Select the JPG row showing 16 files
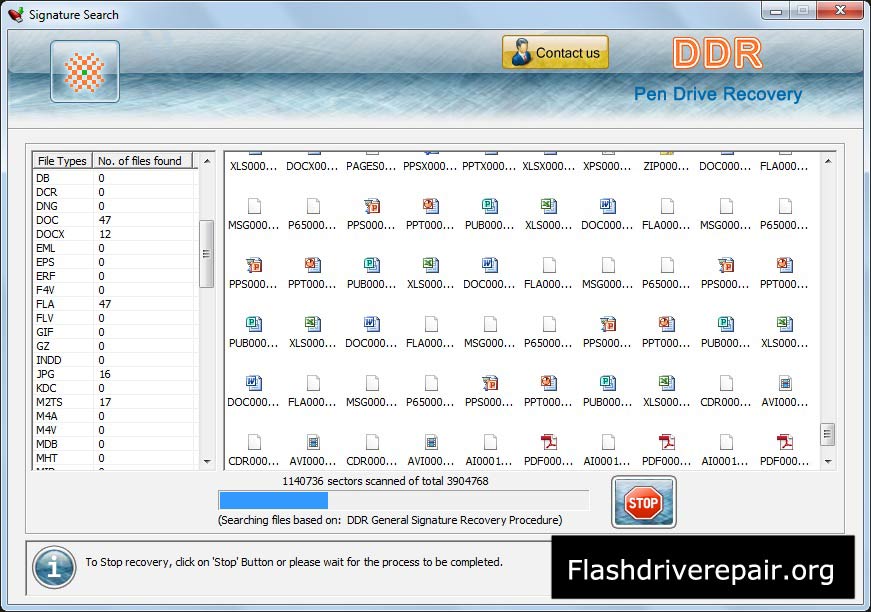Image resolution: width=871 pixels, height=612 pixels. click(115, 374)
